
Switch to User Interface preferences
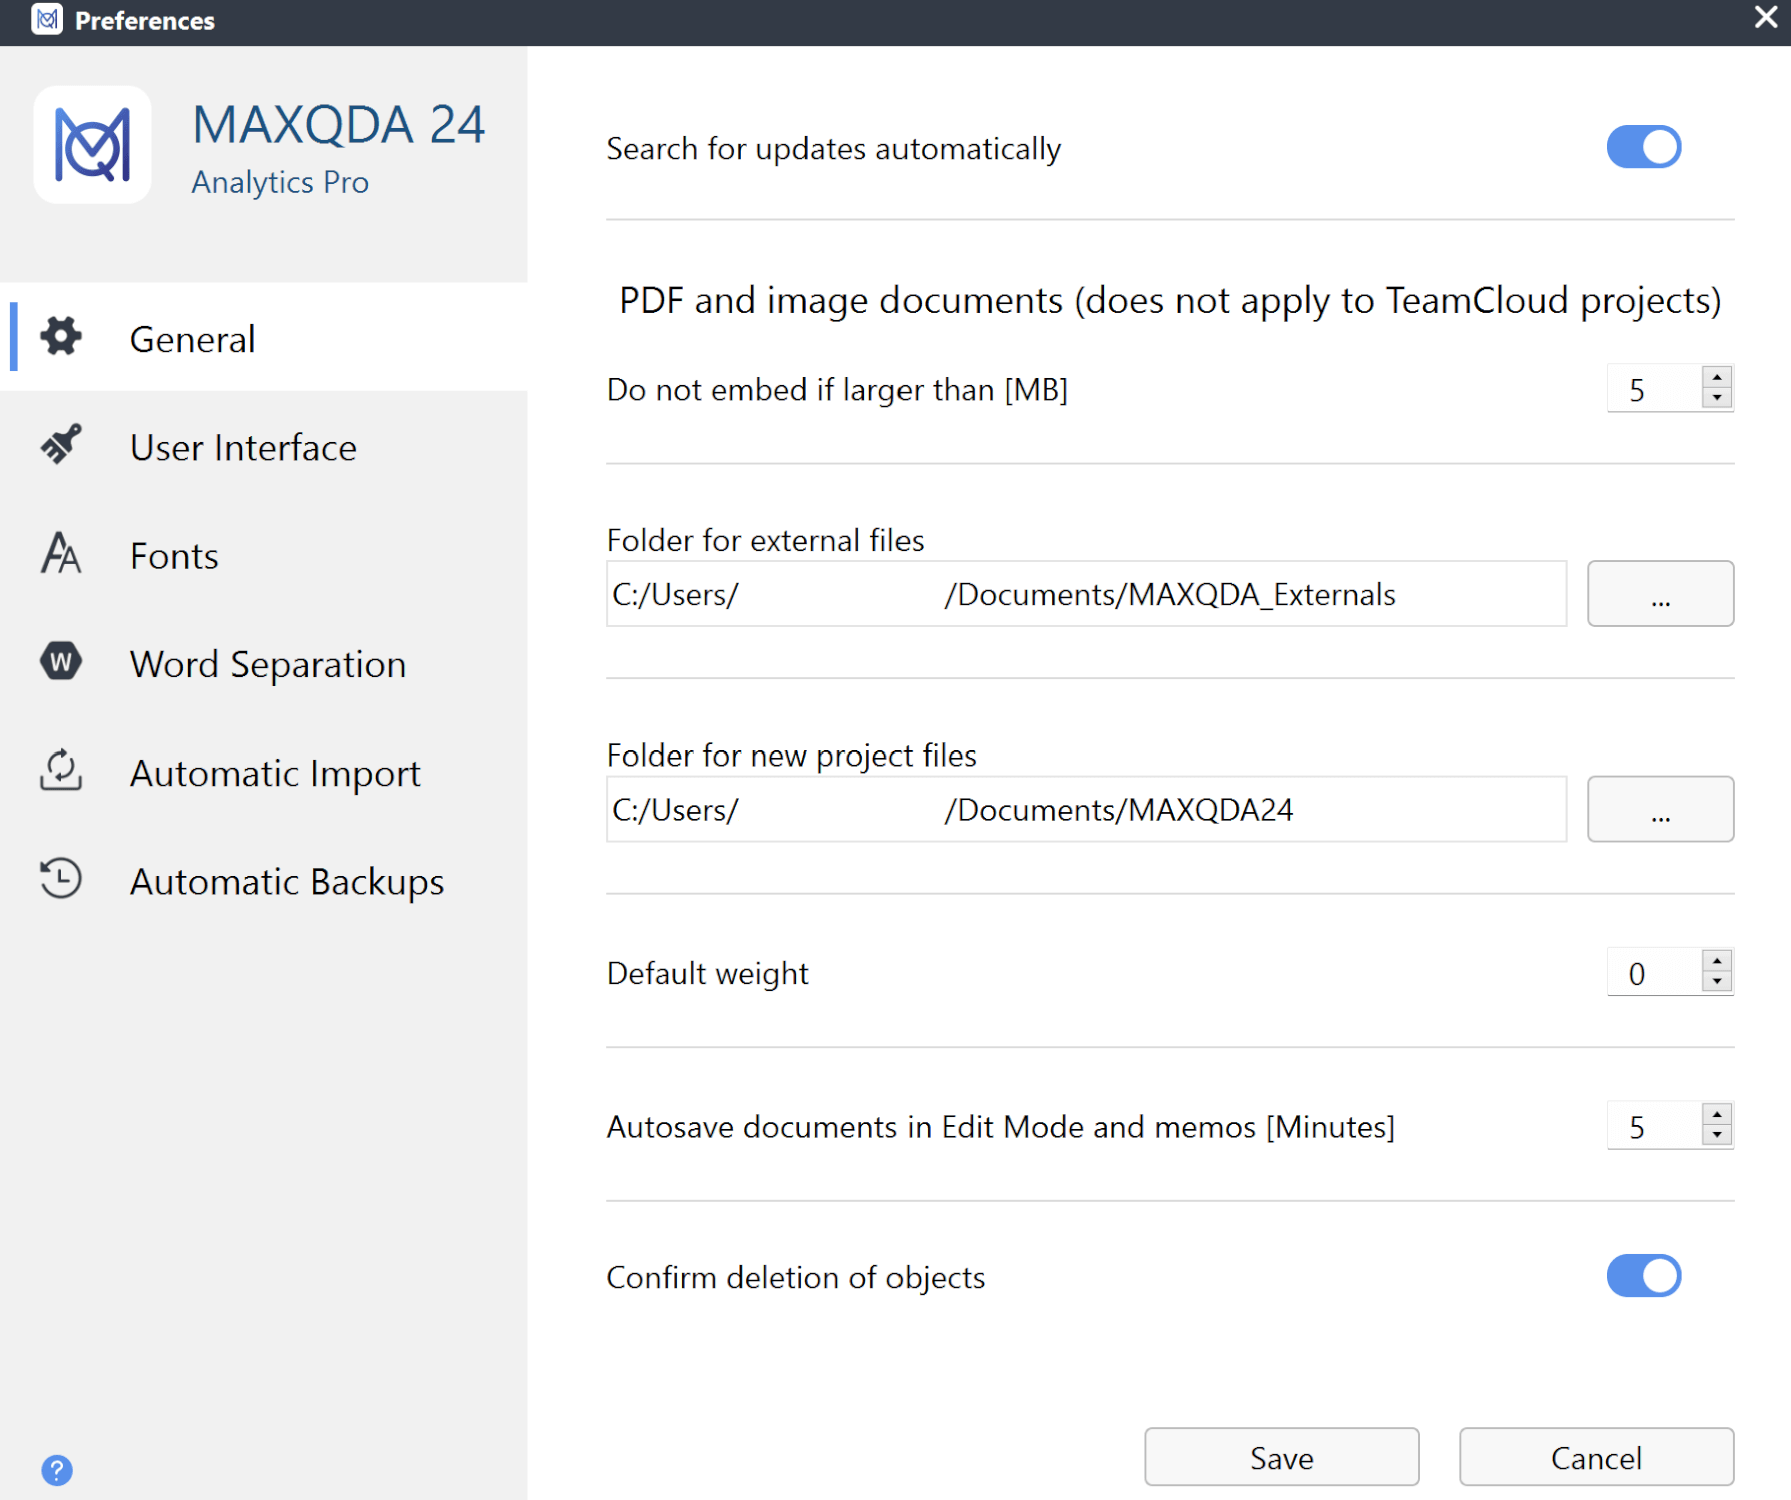point(264,446)
